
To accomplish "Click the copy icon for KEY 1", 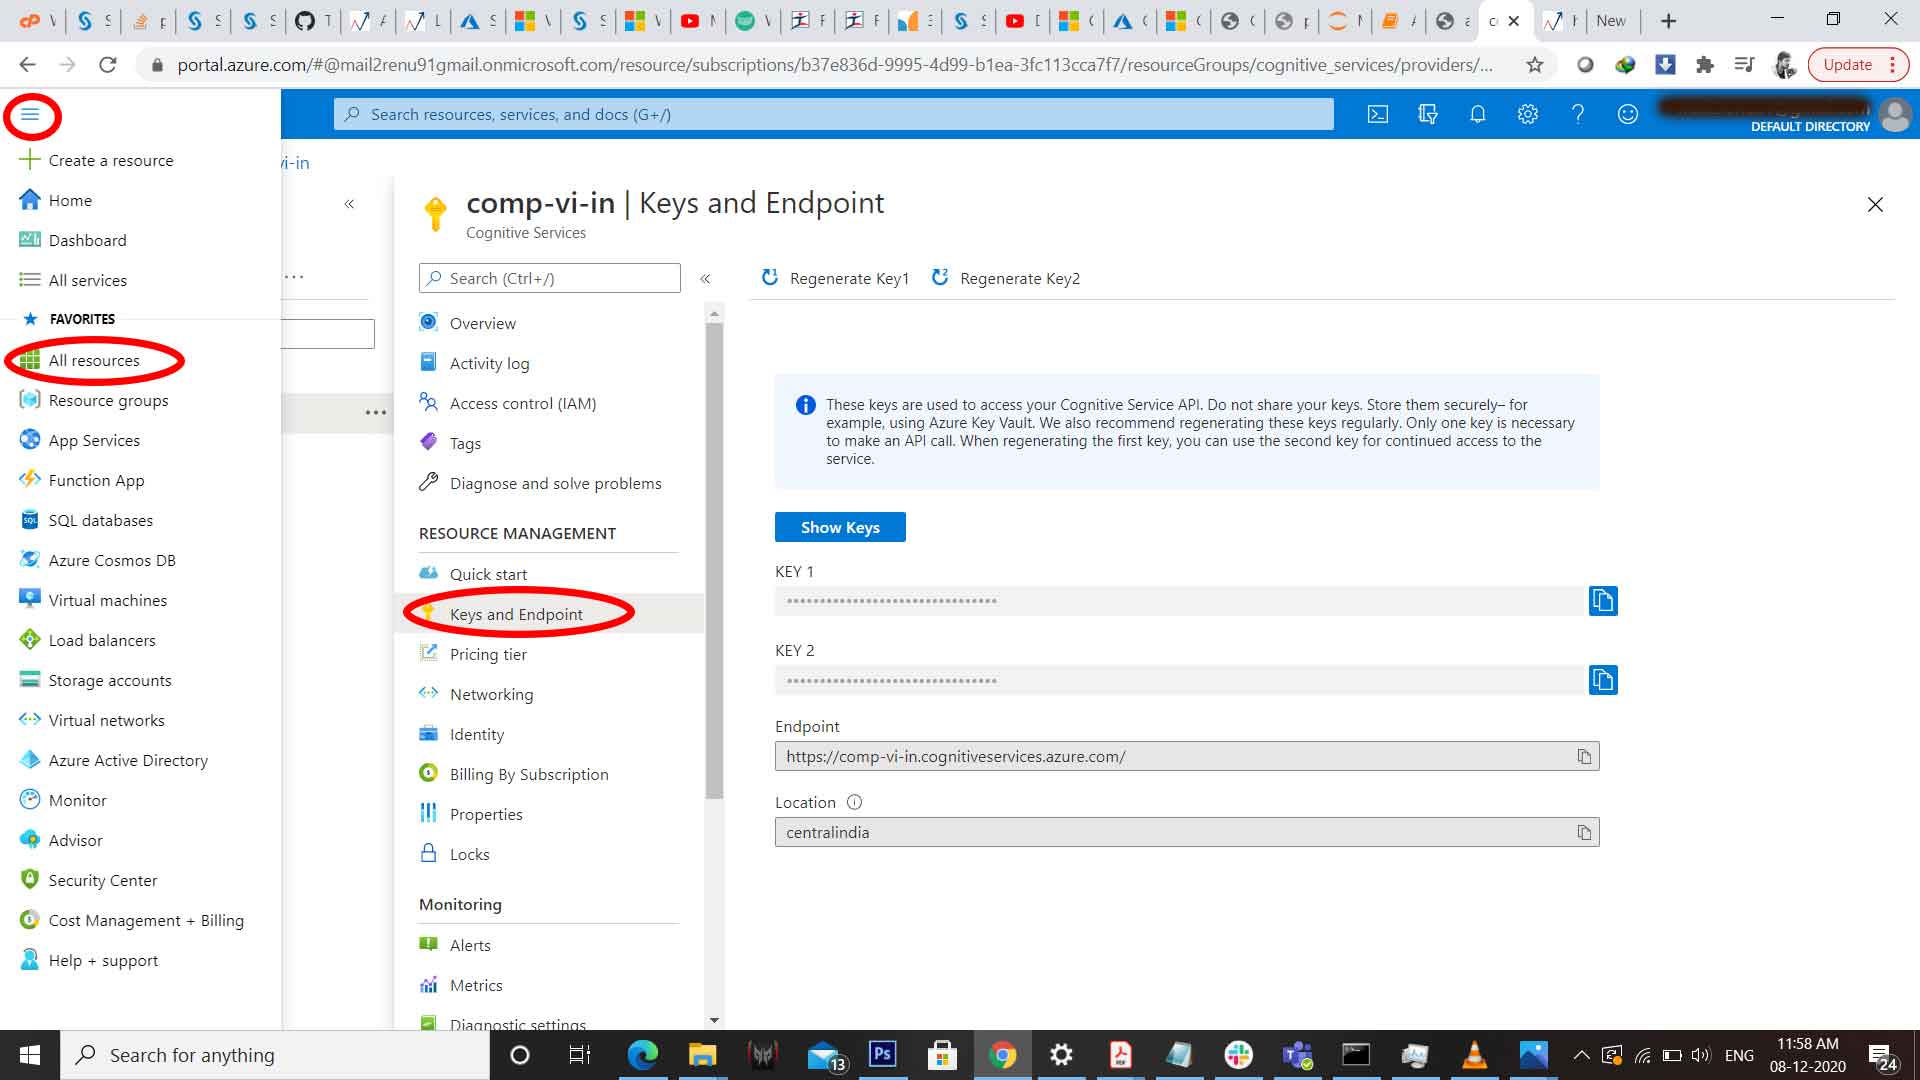I will [x=1602, y=600].
